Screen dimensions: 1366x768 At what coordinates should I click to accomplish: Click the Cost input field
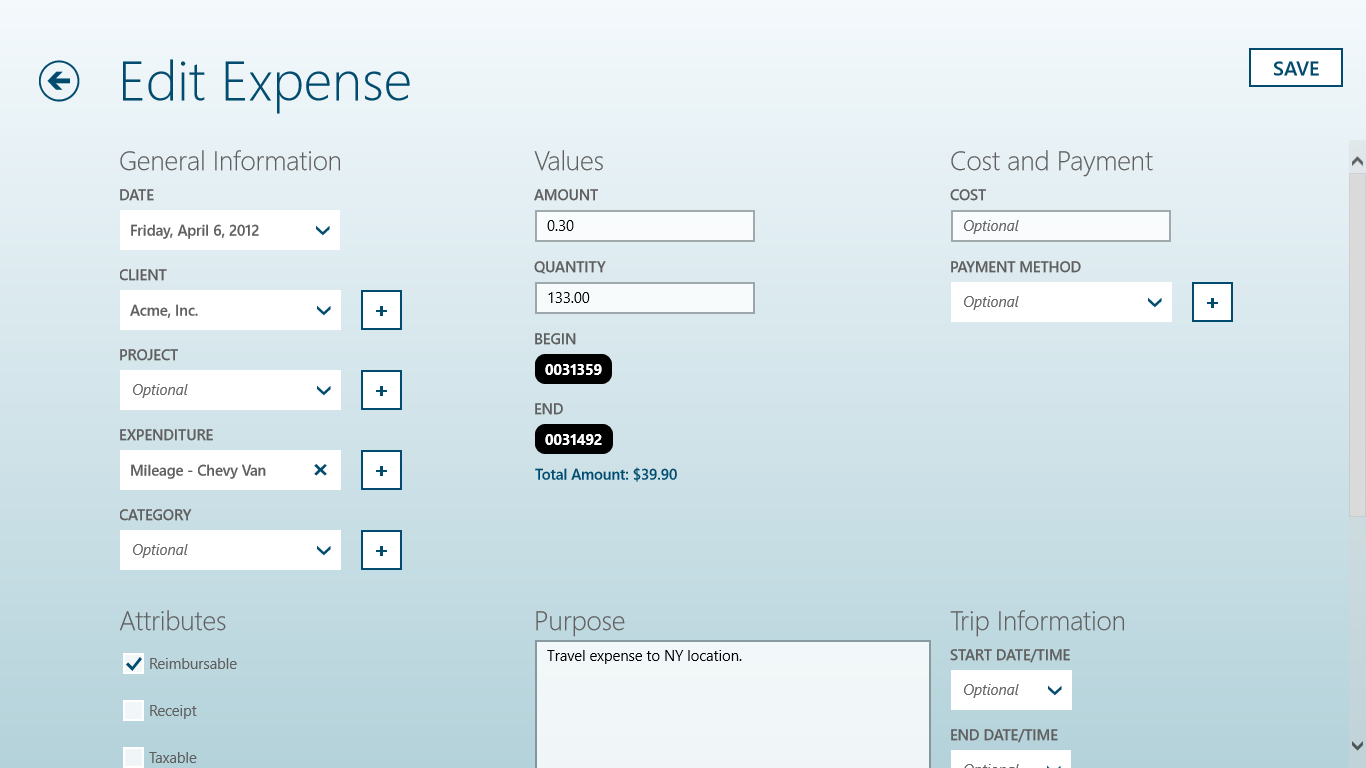tap(1060, 226)
